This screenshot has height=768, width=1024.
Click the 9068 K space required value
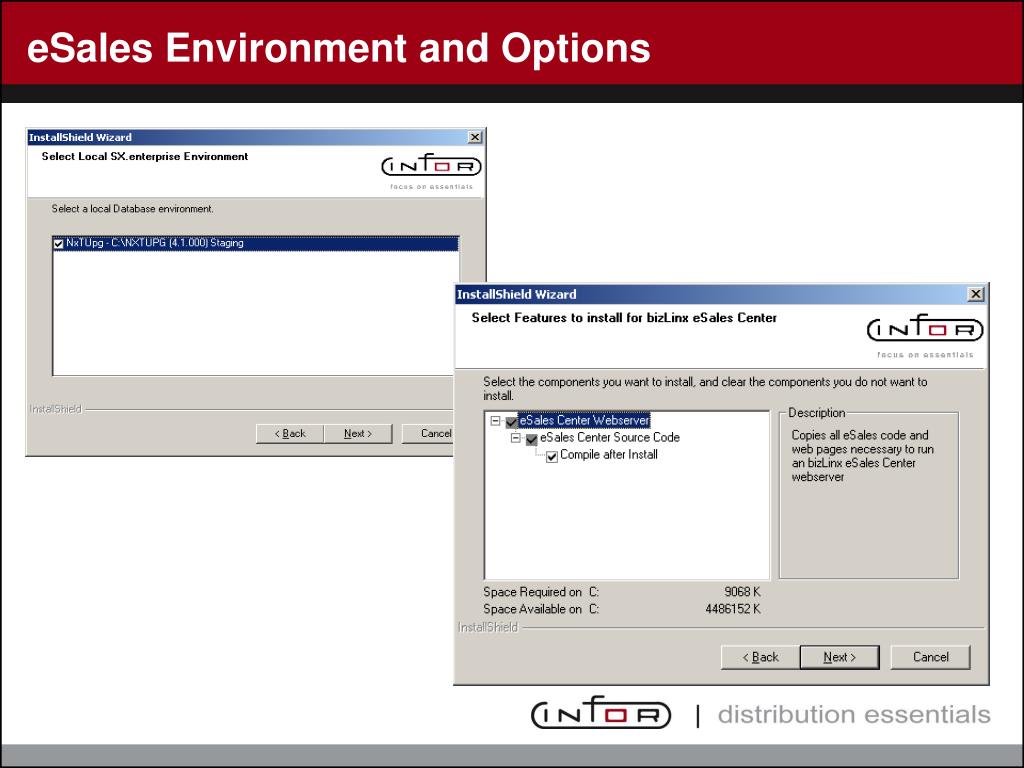(x=743, y=592)
